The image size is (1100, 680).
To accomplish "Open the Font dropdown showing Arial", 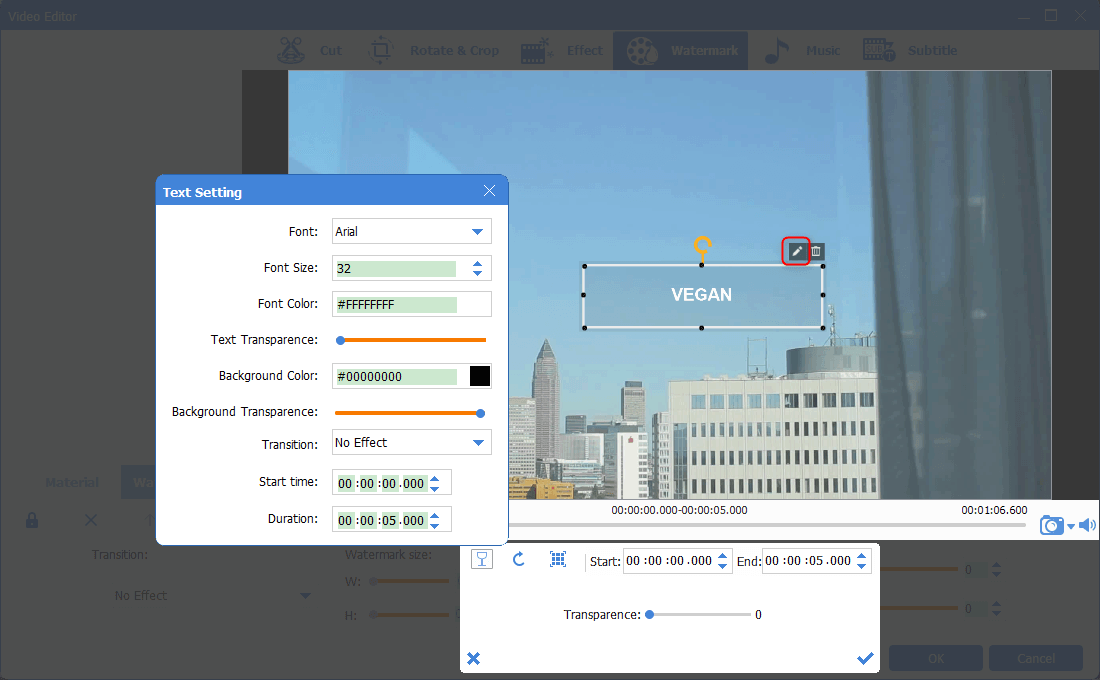I will coord(411,232).
